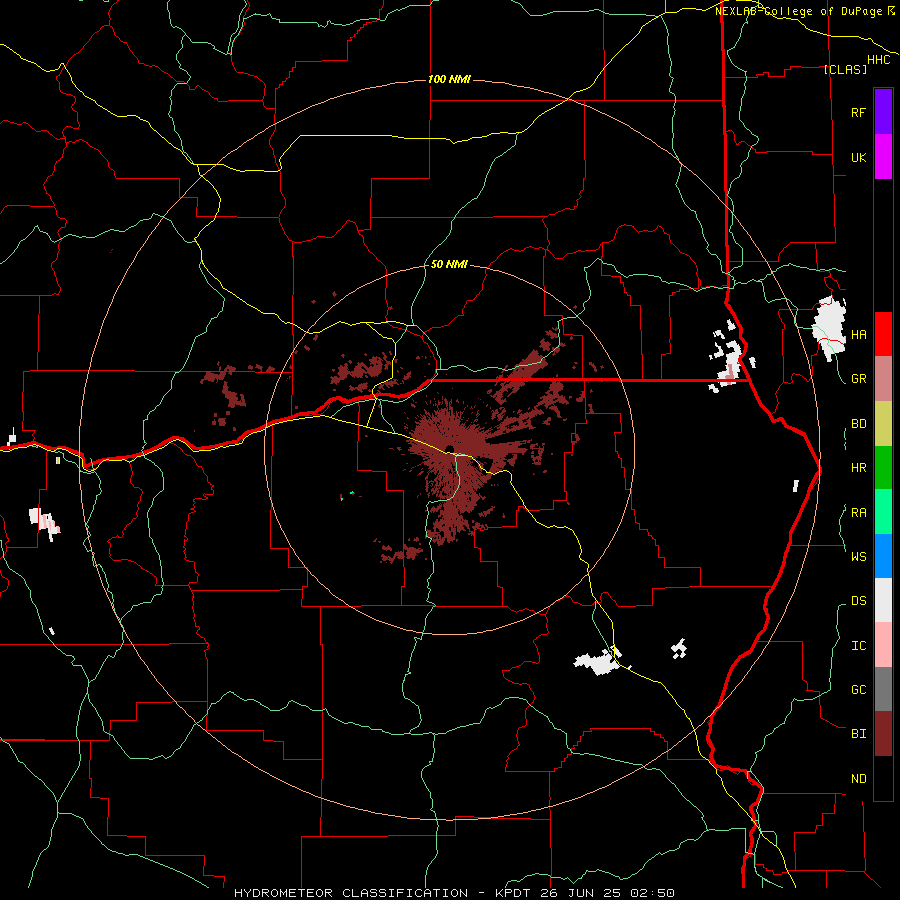This screenshot has height=900, width=900.
Task: Click the BD yellow legend swatch
Action: (883, 424)
